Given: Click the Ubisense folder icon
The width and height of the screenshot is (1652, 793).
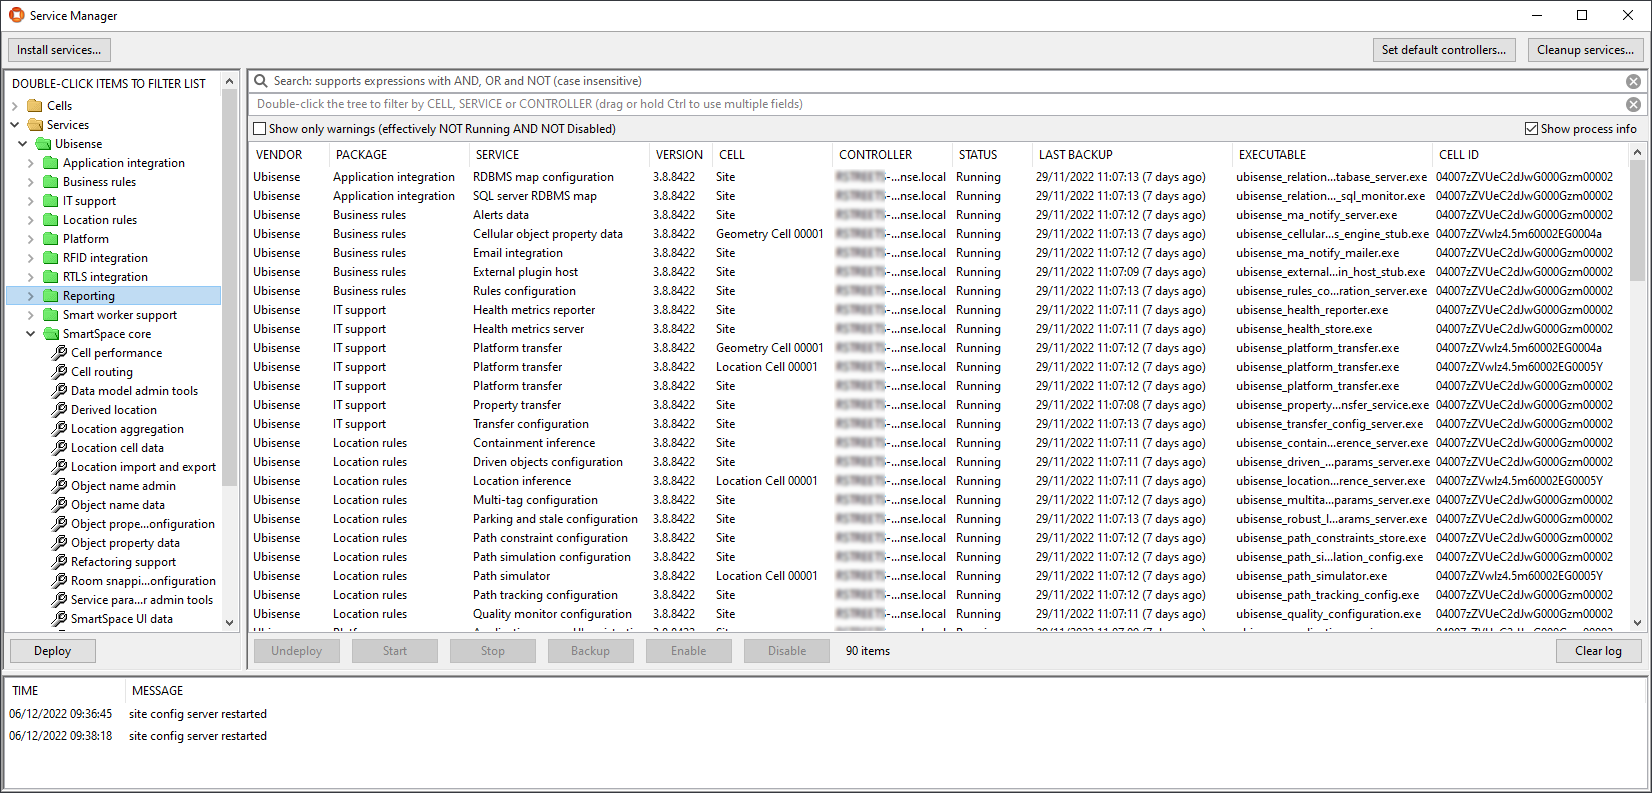Looking at the screenshot, I should point(43,144).
